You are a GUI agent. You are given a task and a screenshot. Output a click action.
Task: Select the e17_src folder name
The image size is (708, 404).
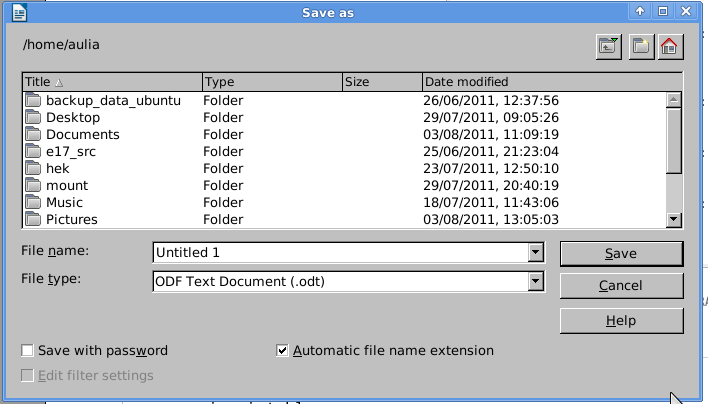click(70, 151)
